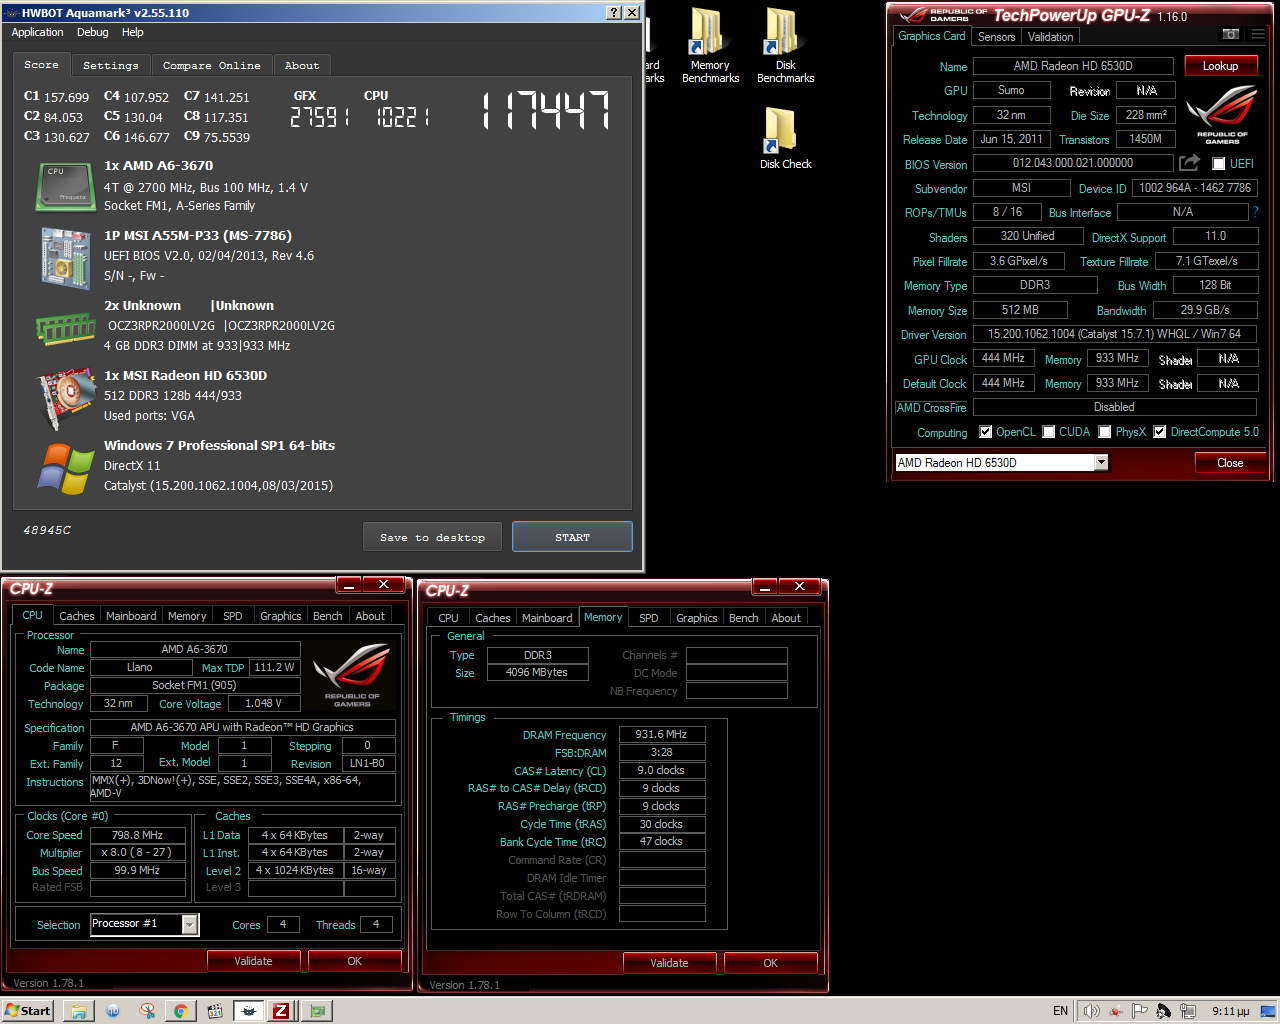
Task: Toggle the OpenCL checkbox
Action: pos(986,432)
